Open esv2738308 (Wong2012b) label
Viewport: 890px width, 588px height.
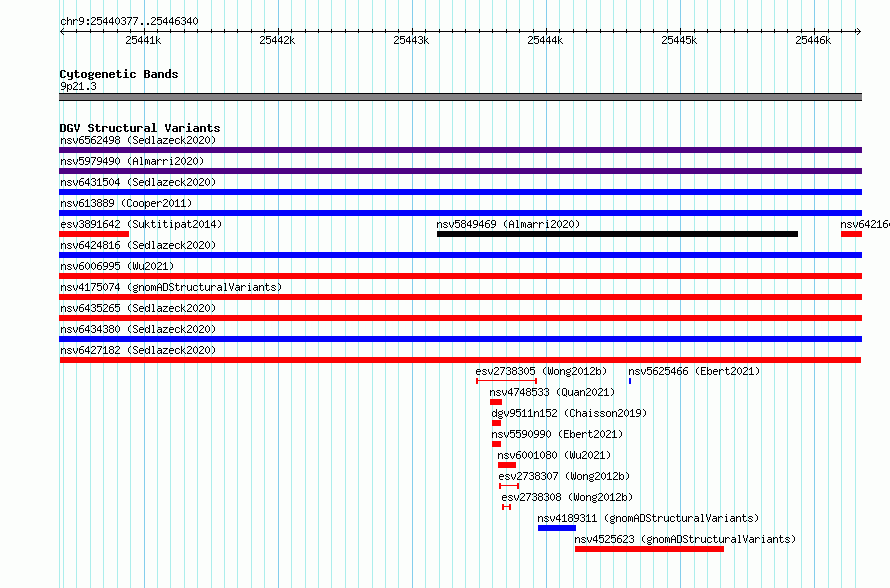(567, 497)
